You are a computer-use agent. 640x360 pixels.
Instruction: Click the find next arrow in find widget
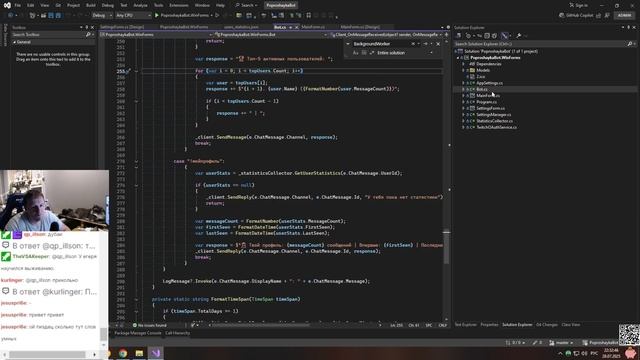(425, 44)
